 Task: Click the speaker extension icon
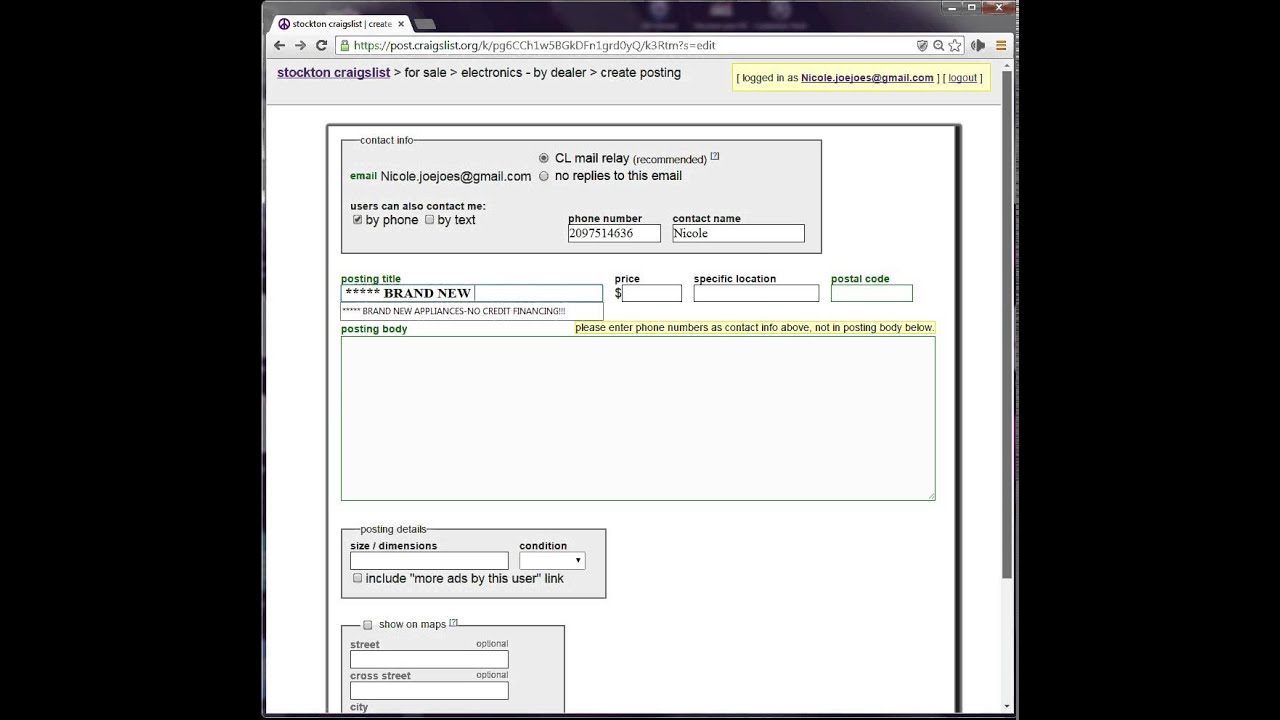click(x=978, y=45)
